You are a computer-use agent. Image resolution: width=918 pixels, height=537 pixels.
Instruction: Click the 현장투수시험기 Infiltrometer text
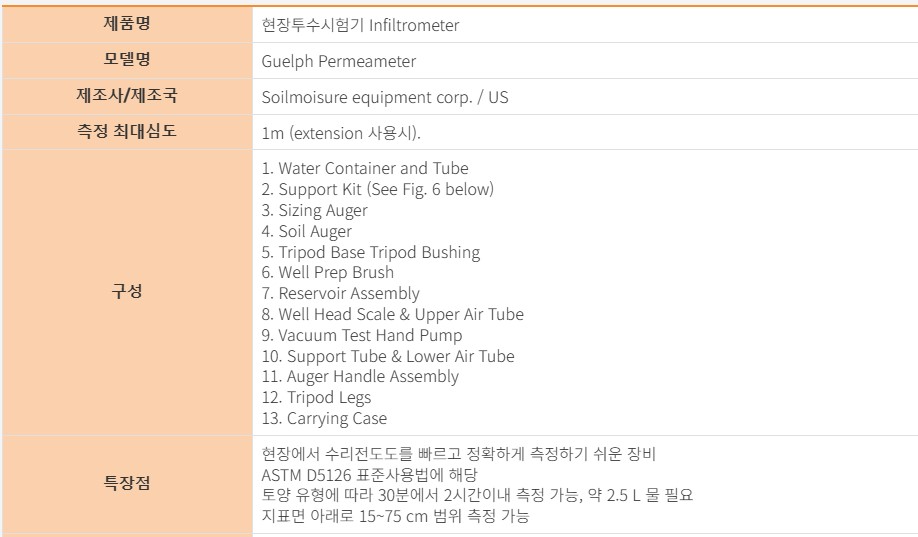click(360, 25)
